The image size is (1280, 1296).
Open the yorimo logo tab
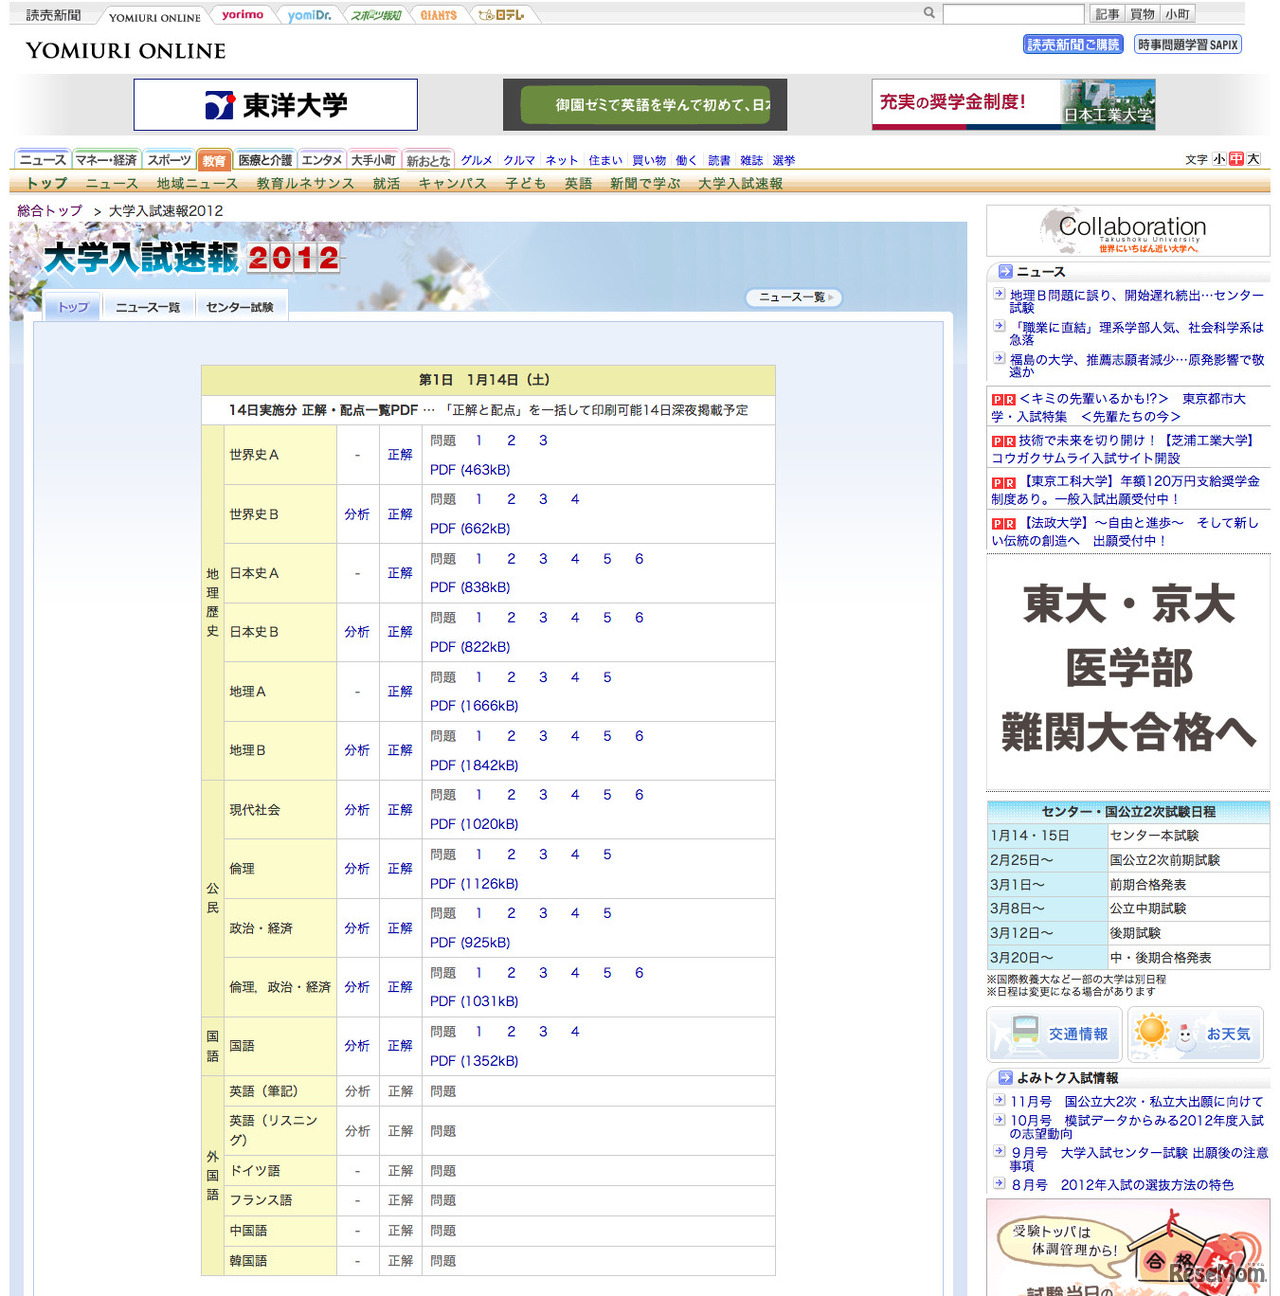pyautogui.click(x=243, y=14)
